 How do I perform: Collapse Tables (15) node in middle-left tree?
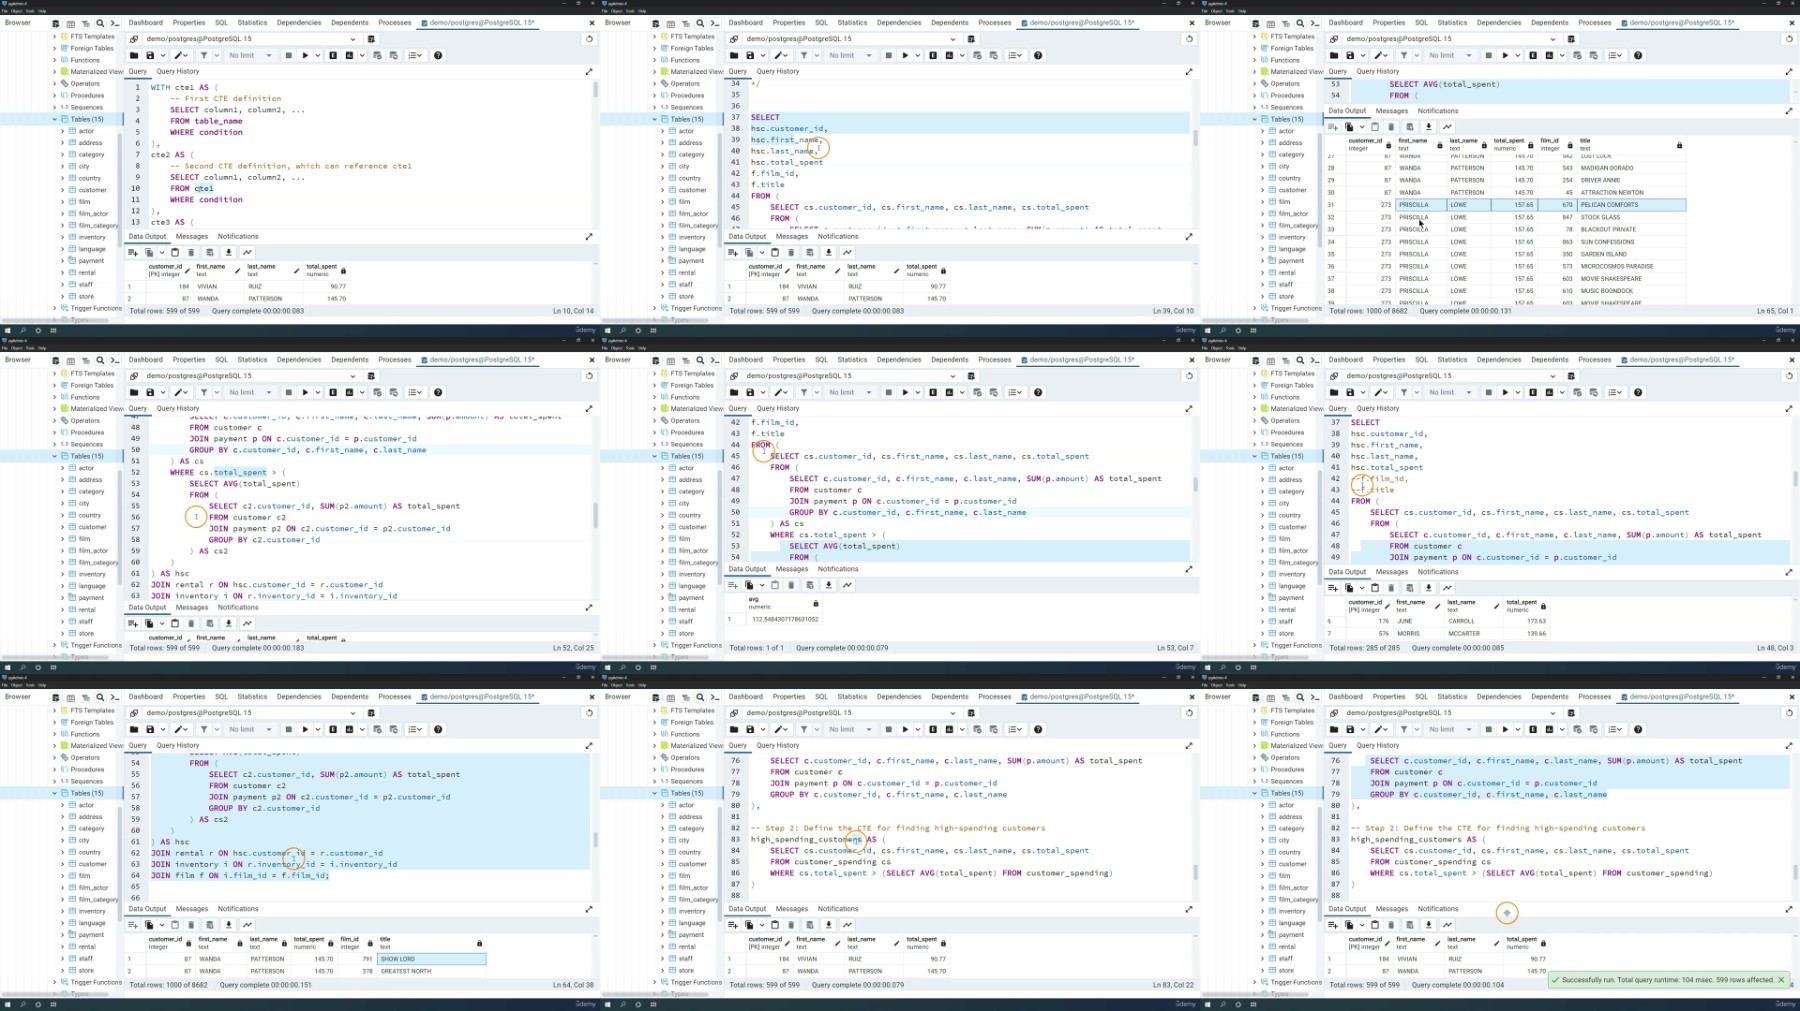tap(55, 456)
